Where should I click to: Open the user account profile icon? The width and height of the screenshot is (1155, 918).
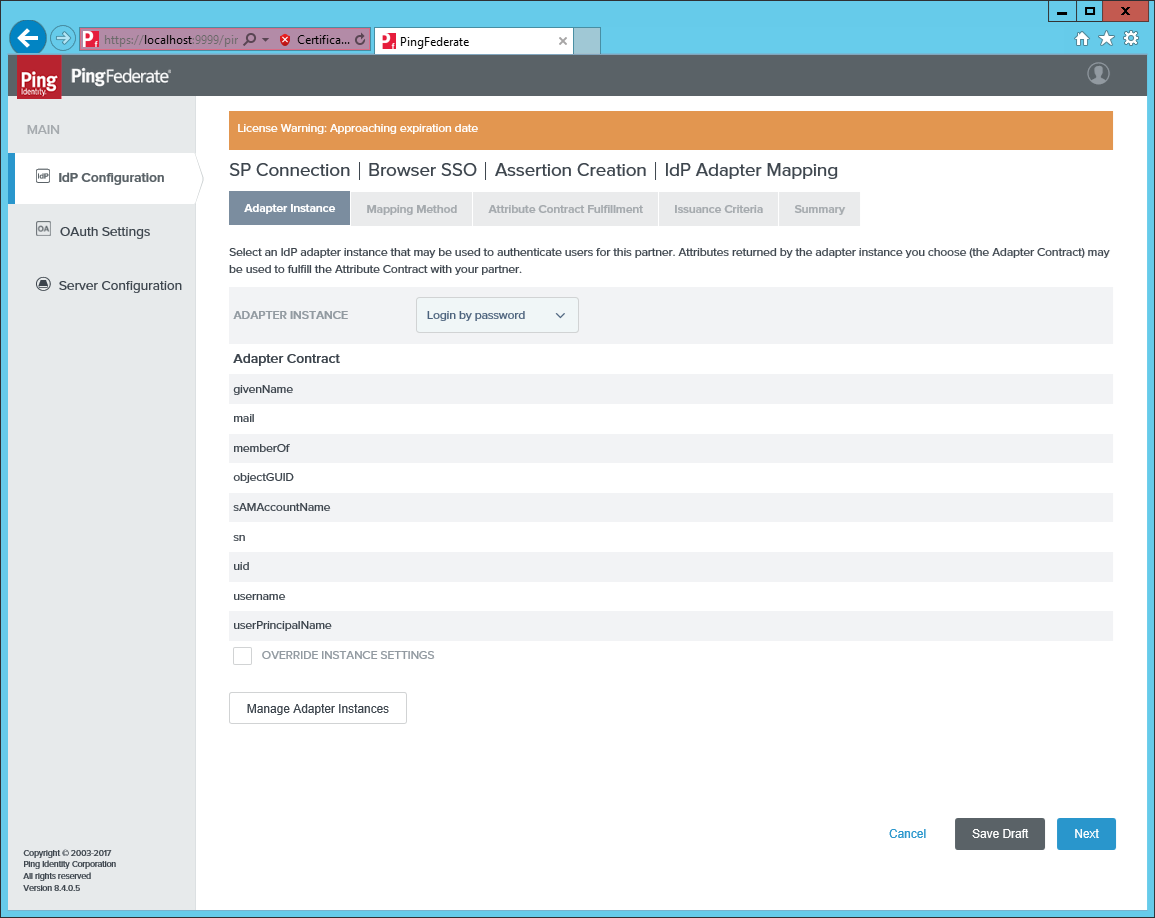coord(1098,73)
